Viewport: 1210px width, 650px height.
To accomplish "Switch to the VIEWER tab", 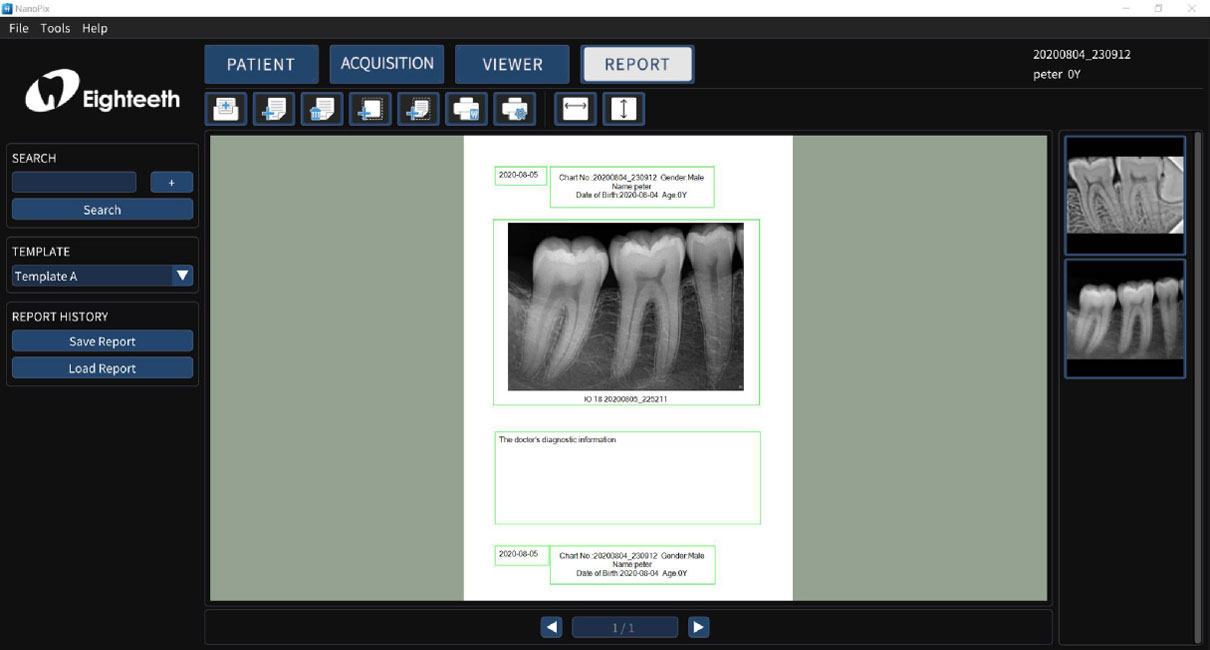I will click(x=512, y=63).
